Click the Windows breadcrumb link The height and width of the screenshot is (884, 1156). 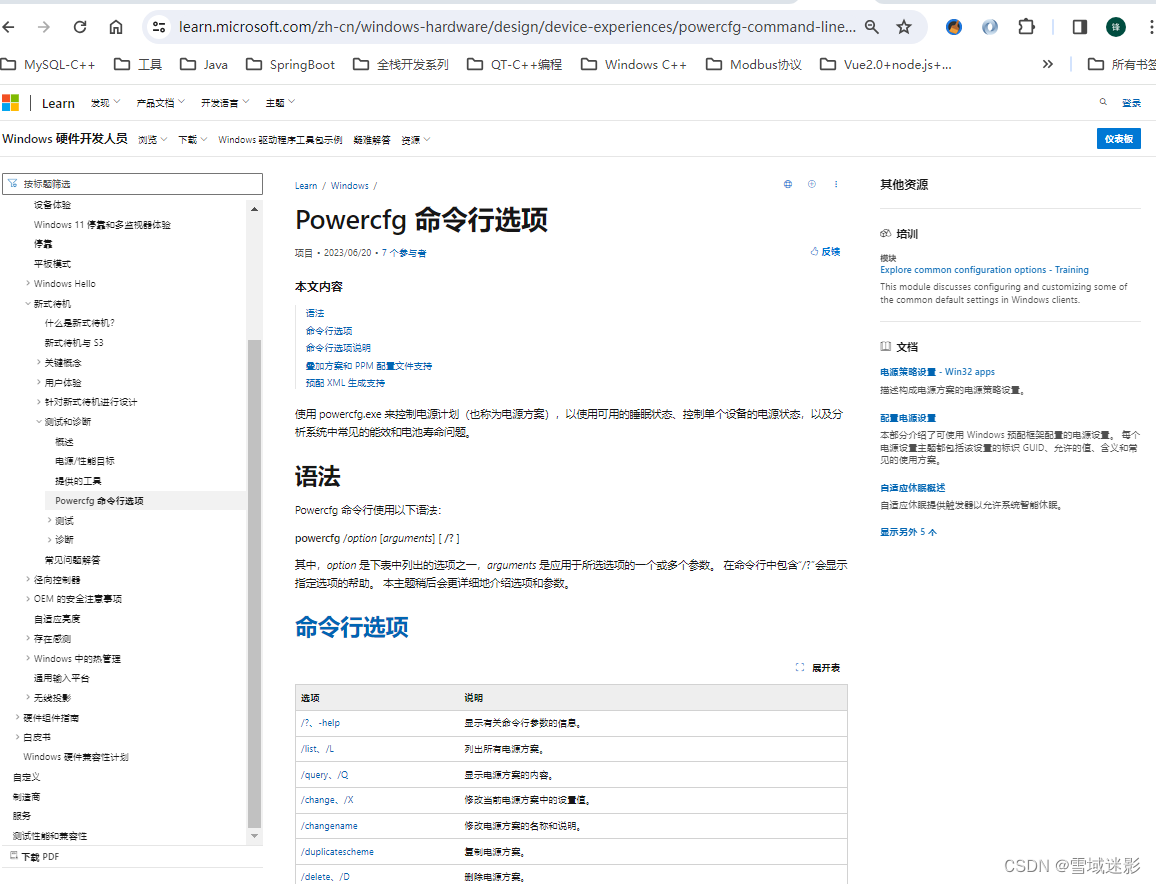coord(349,186)
